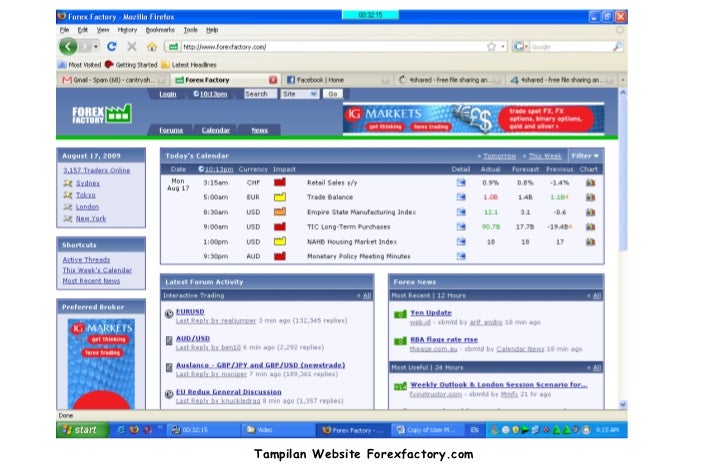The width and height of the screenshot is (728, 476).
Task: Open the address bar history dropdown arrow
Action: (x=503, y=47)
